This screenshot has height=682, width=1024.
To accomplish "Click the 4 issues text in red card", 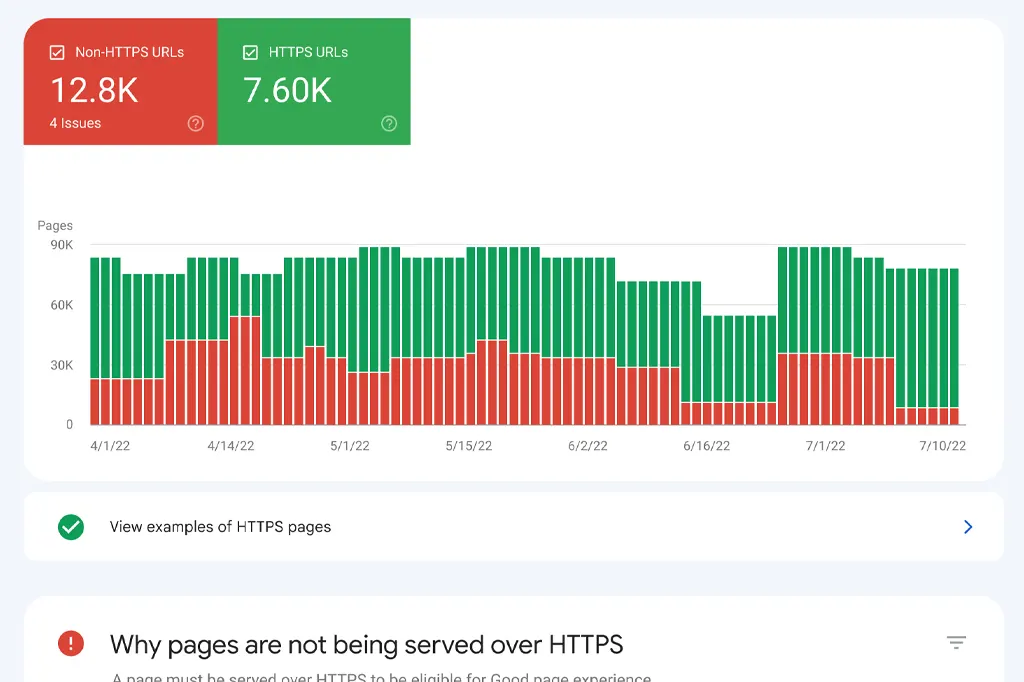I will coord(75,124).
